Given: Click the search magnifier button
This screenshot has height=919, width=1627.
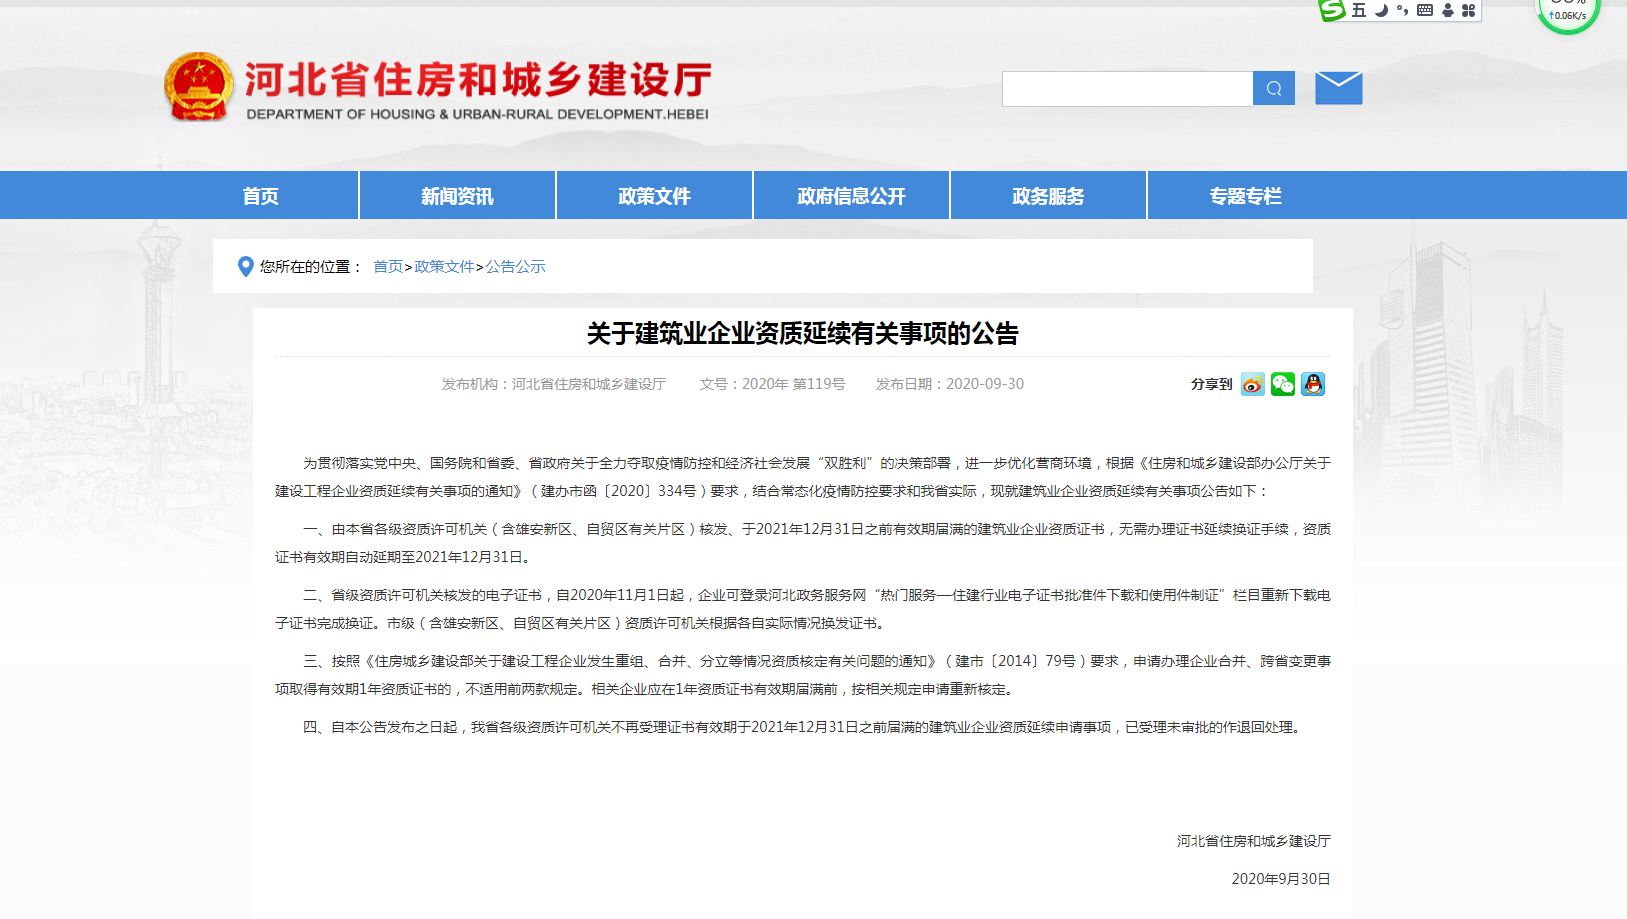Looking at the screenshot, I should [1273, 88].
